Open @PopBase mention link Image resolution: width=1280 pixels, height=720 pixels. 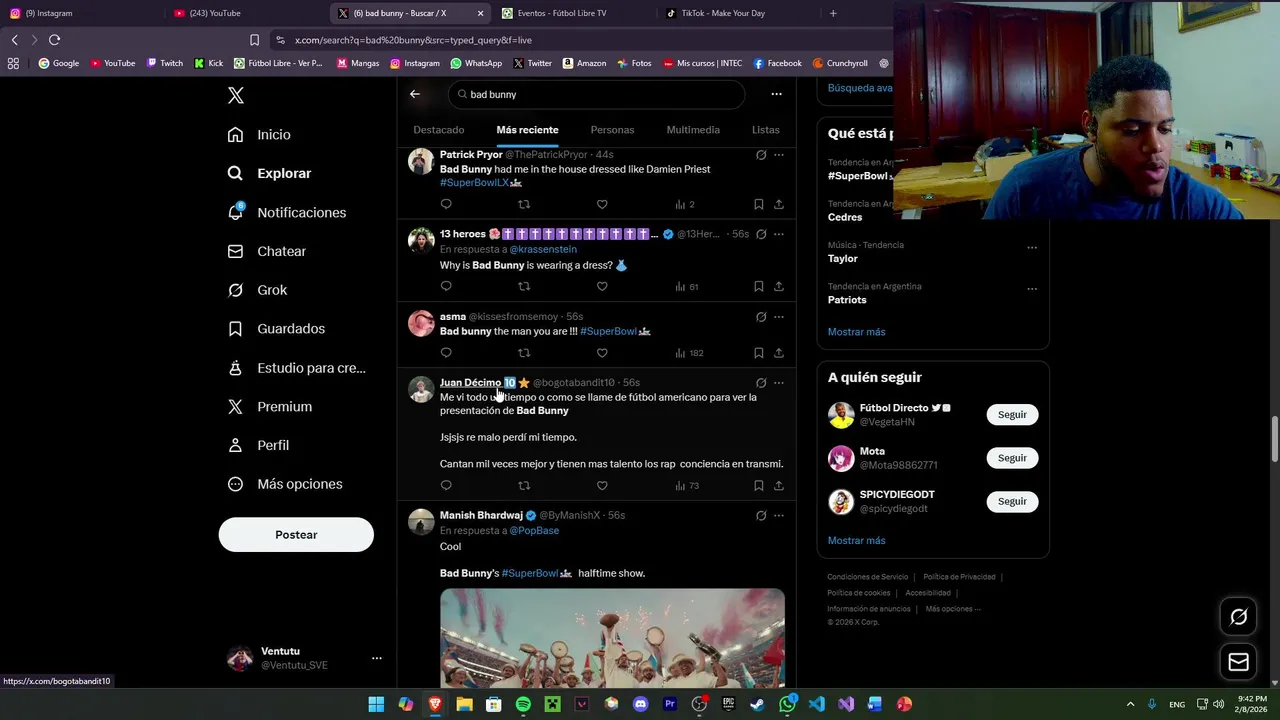[534, 530]
